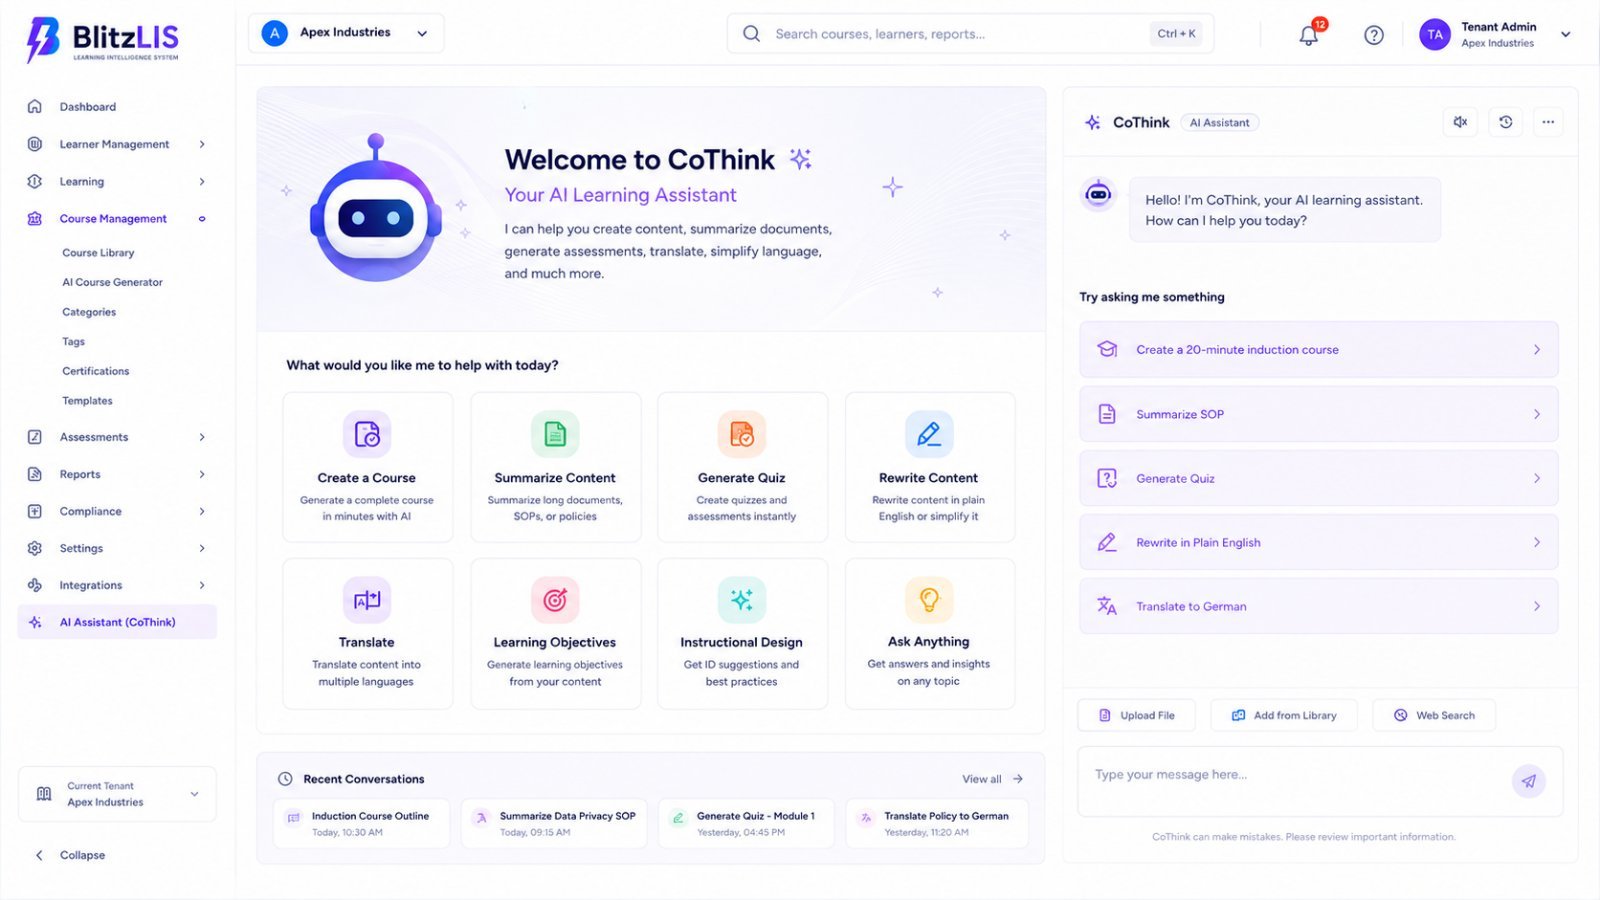The image size is (1600, 900).
Task: Choose the Generate Quiz suggestion in chat panel
Action: pos(1318,478)
